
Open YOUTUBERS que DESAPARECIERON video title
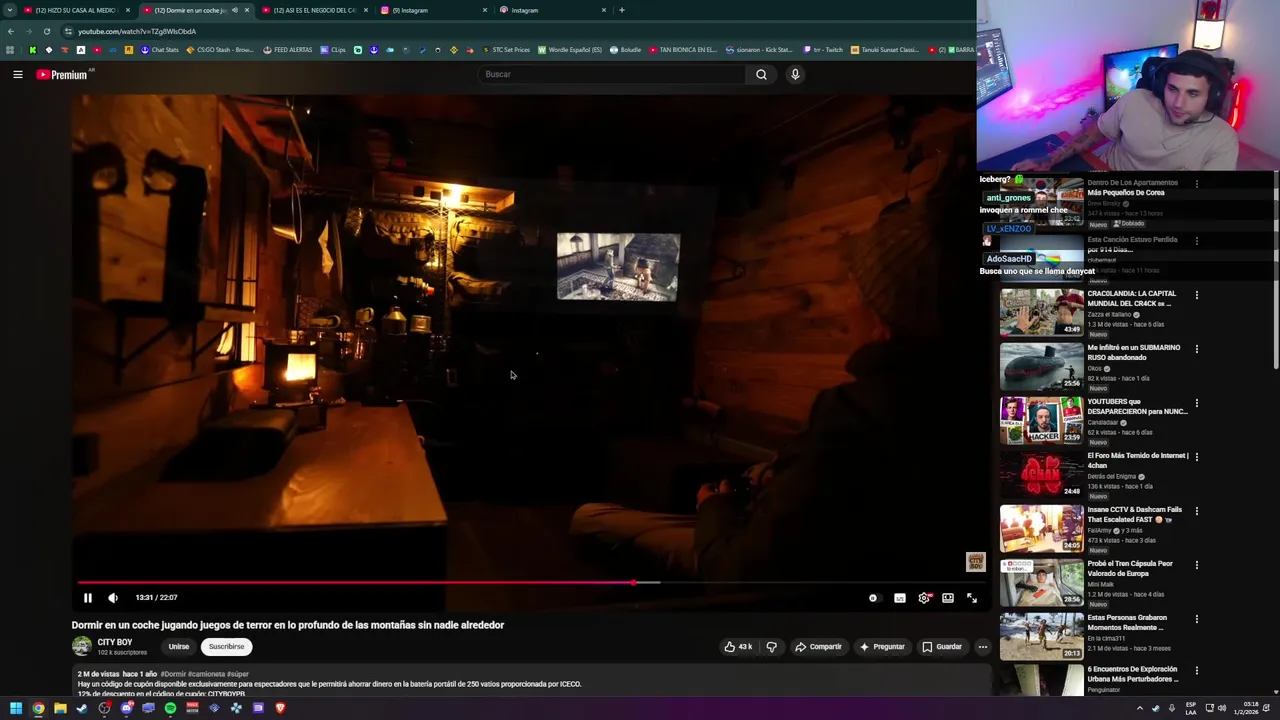(1137, 406)
